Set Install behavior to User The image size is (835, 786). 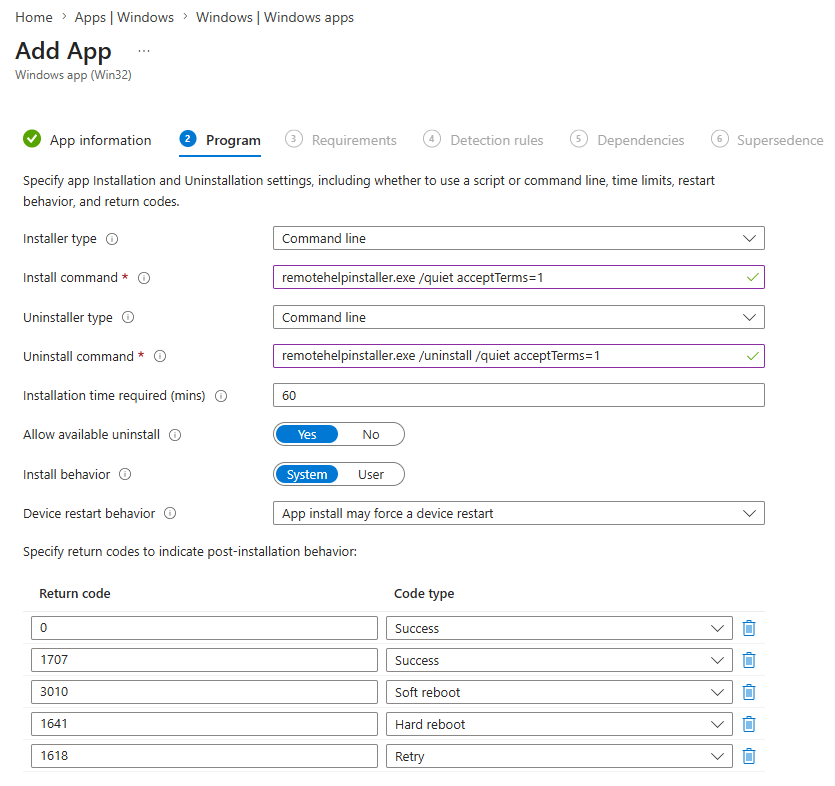click(371, 474)
